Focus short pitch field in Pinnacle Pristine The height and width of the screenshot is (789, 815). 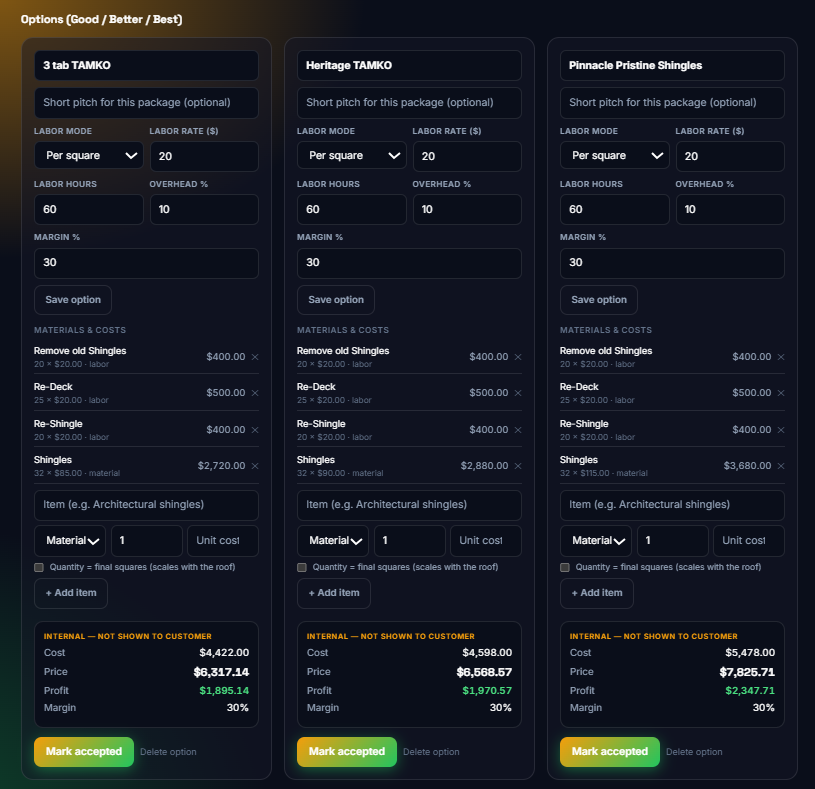673,103
